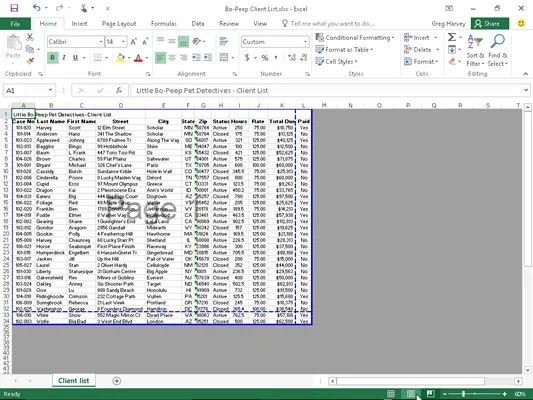Increase font size with the large A
The height and width of the screenshot is (400, 533).
133,42
